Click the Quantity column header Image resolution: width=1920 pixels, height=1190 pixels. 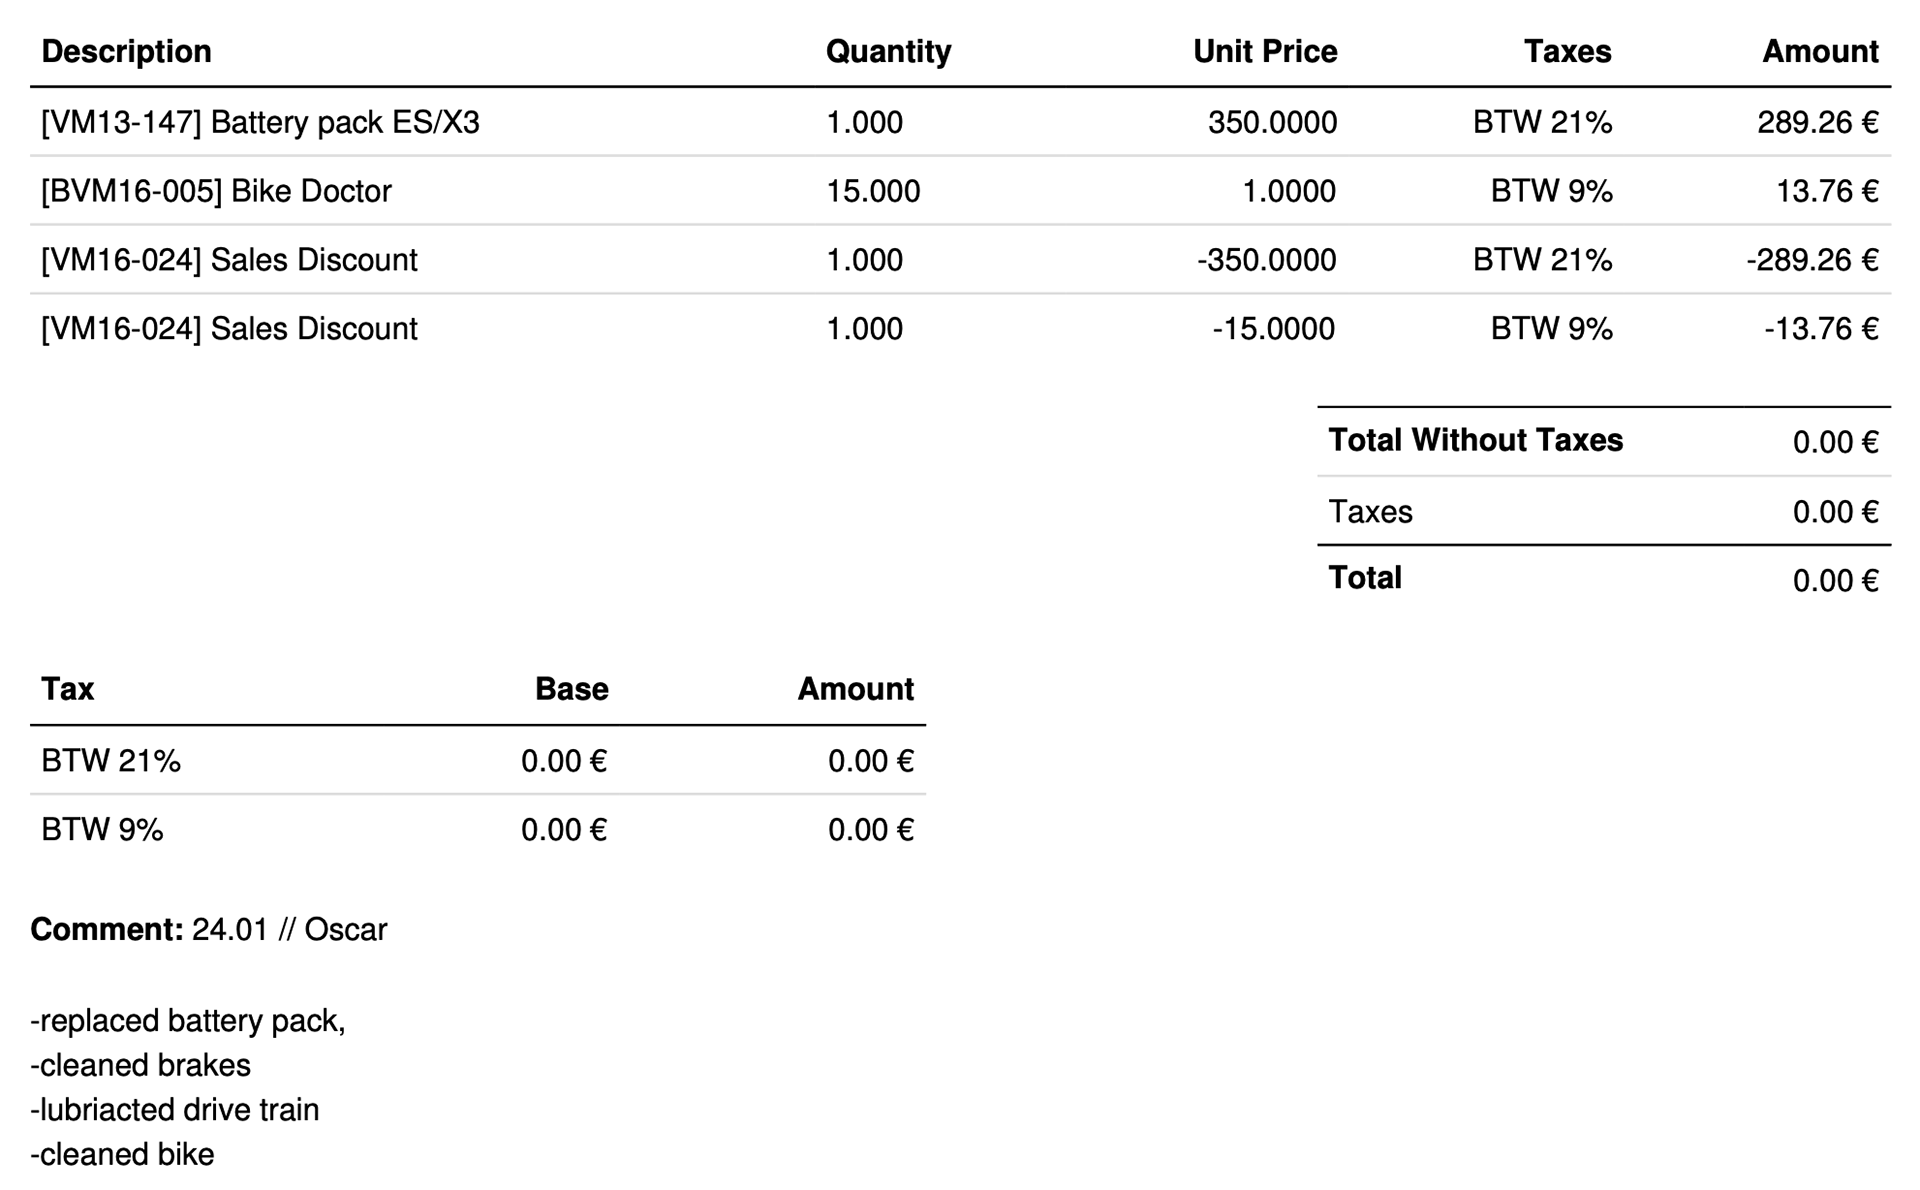[888, 52]
